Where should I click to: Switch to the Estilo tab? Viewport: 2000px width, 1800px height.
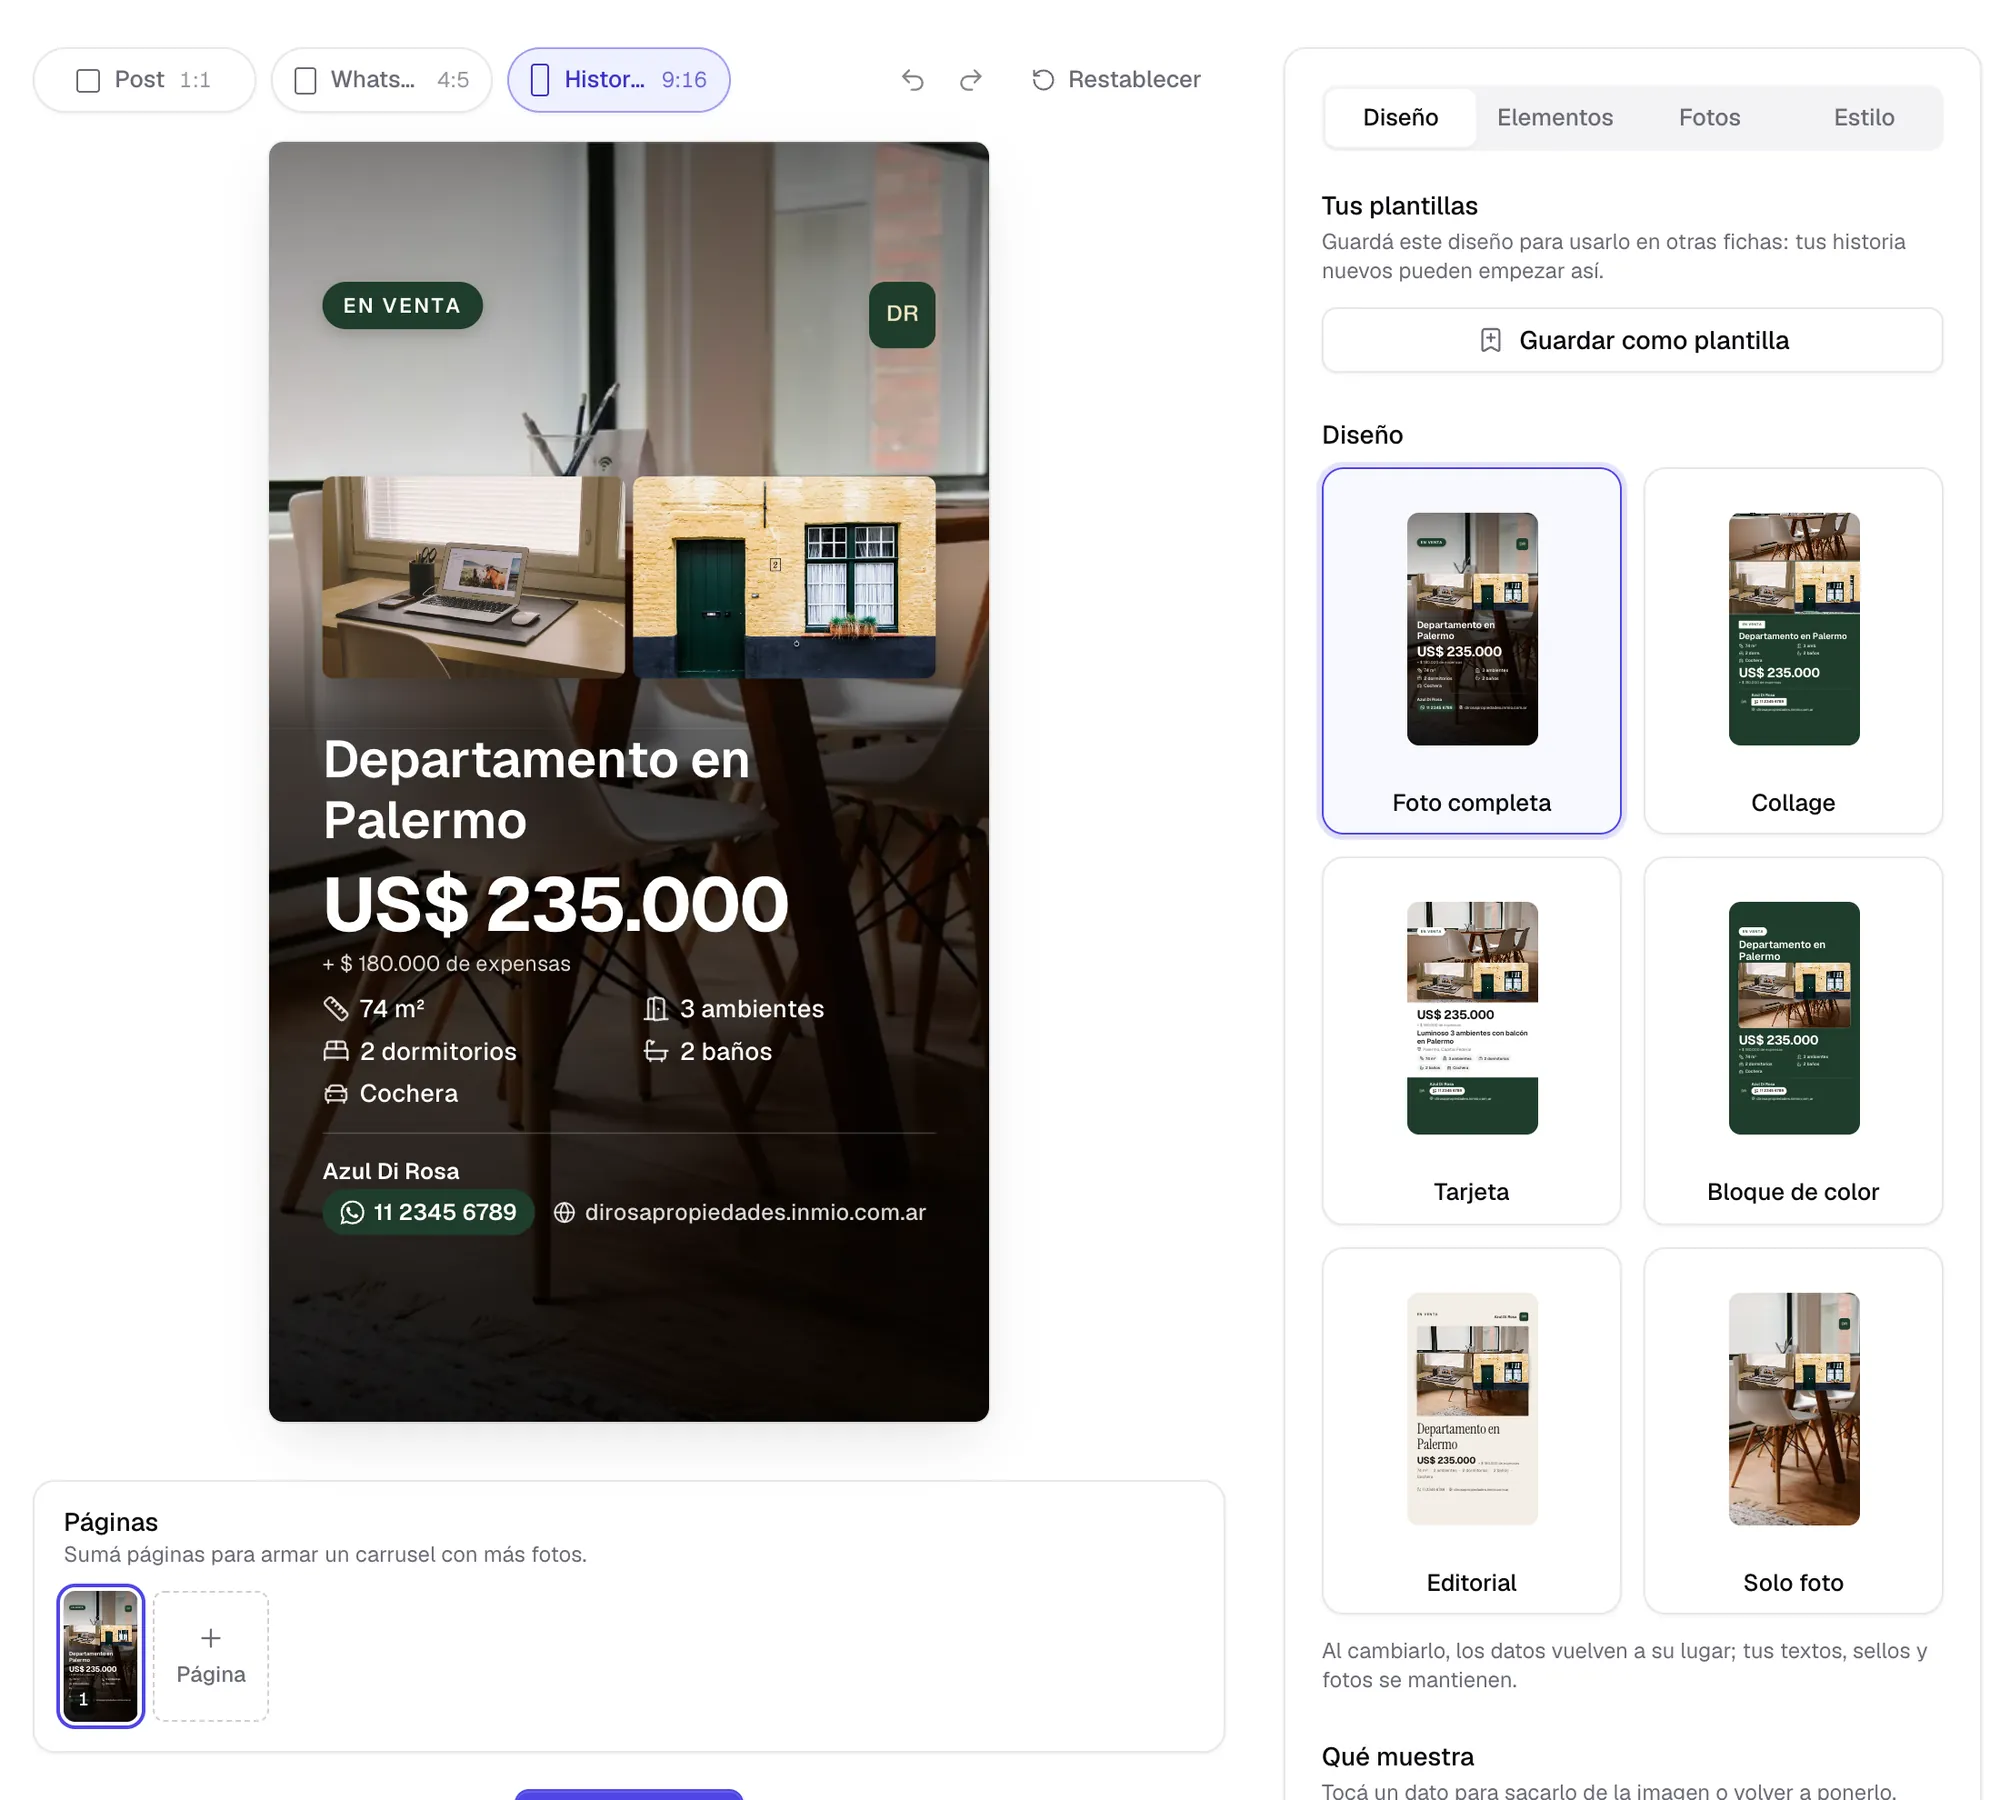pos(1863,118)
